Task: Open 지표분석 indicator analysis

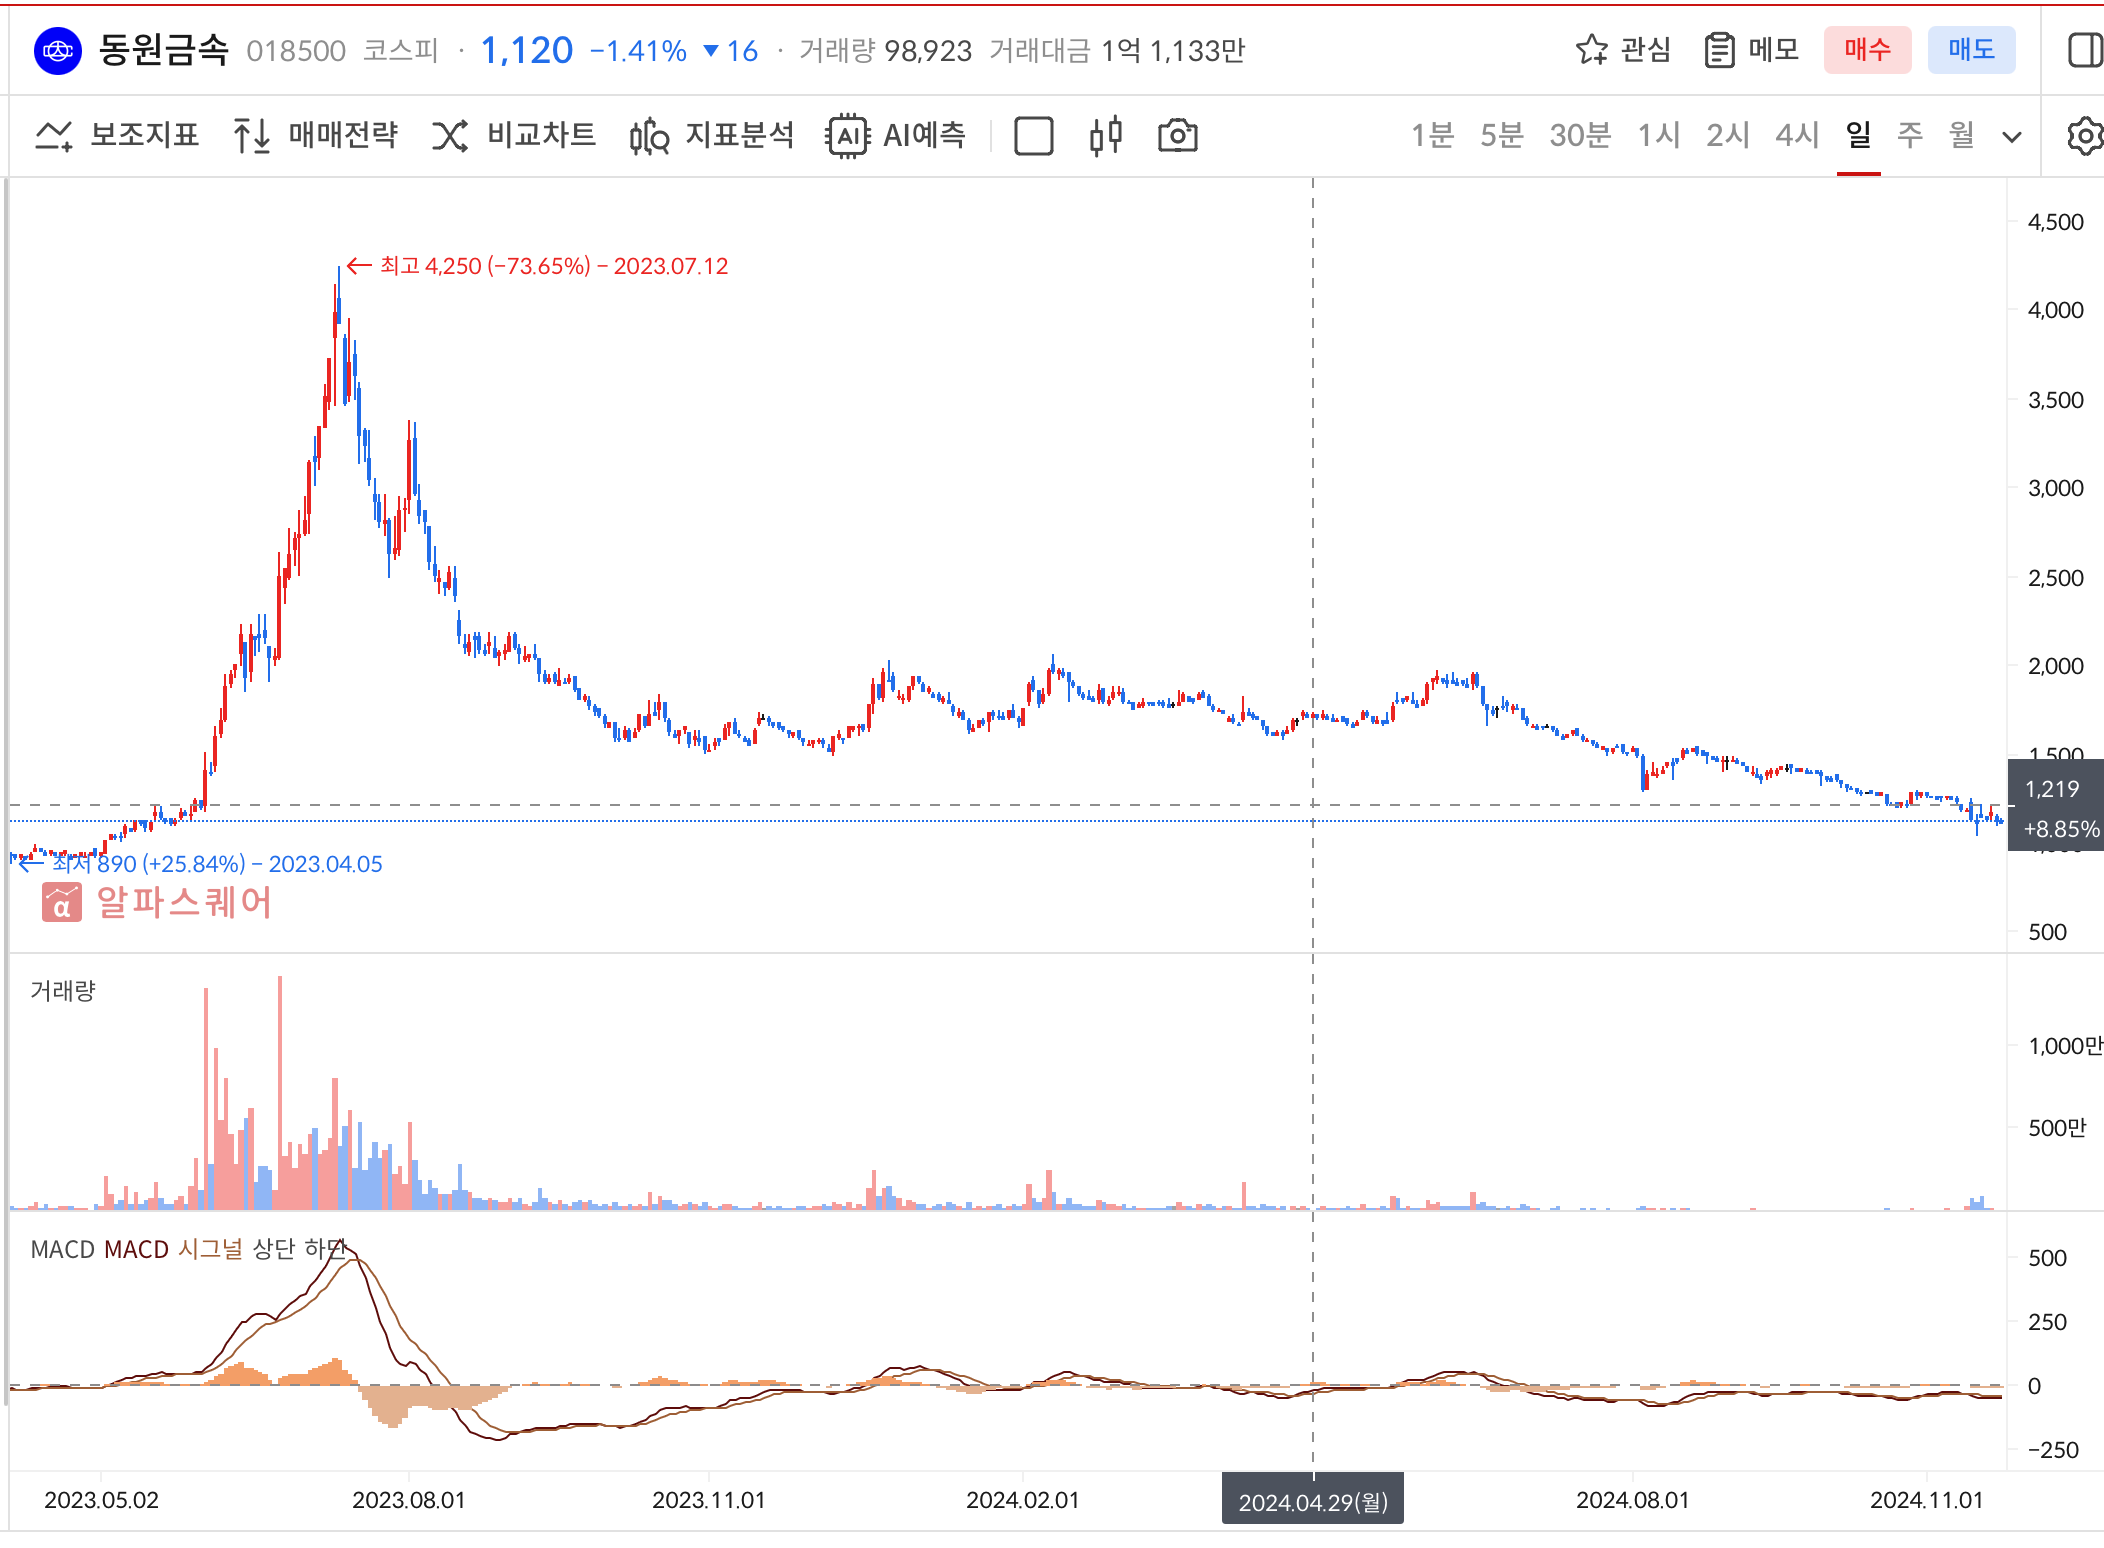Action: (x=712, y=135)
